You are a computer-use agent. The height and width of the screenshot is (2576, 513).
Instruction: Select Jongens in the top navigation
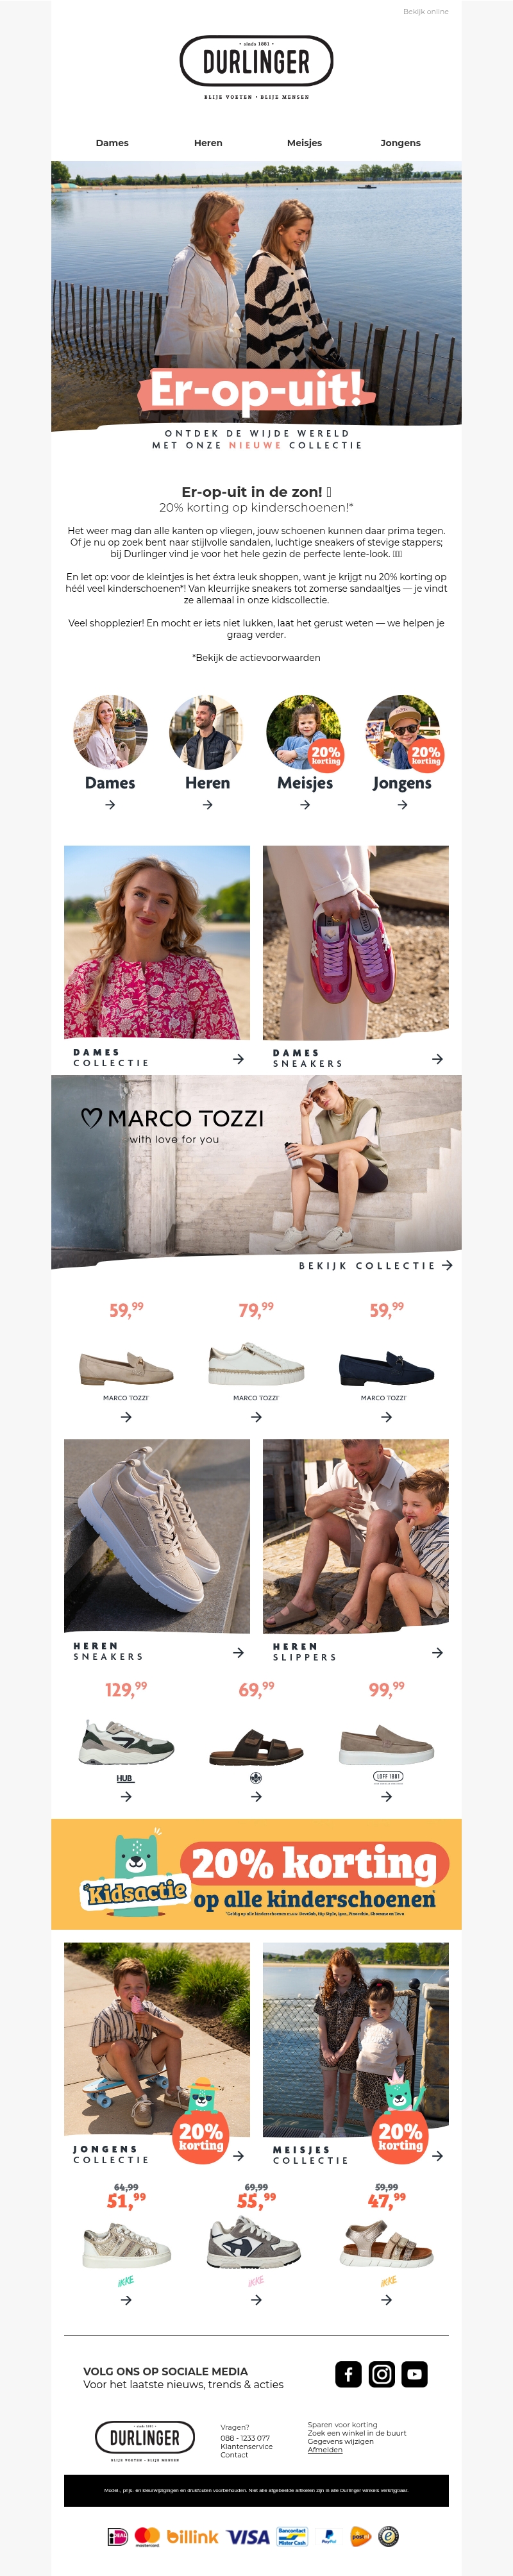tap(400, 143)
